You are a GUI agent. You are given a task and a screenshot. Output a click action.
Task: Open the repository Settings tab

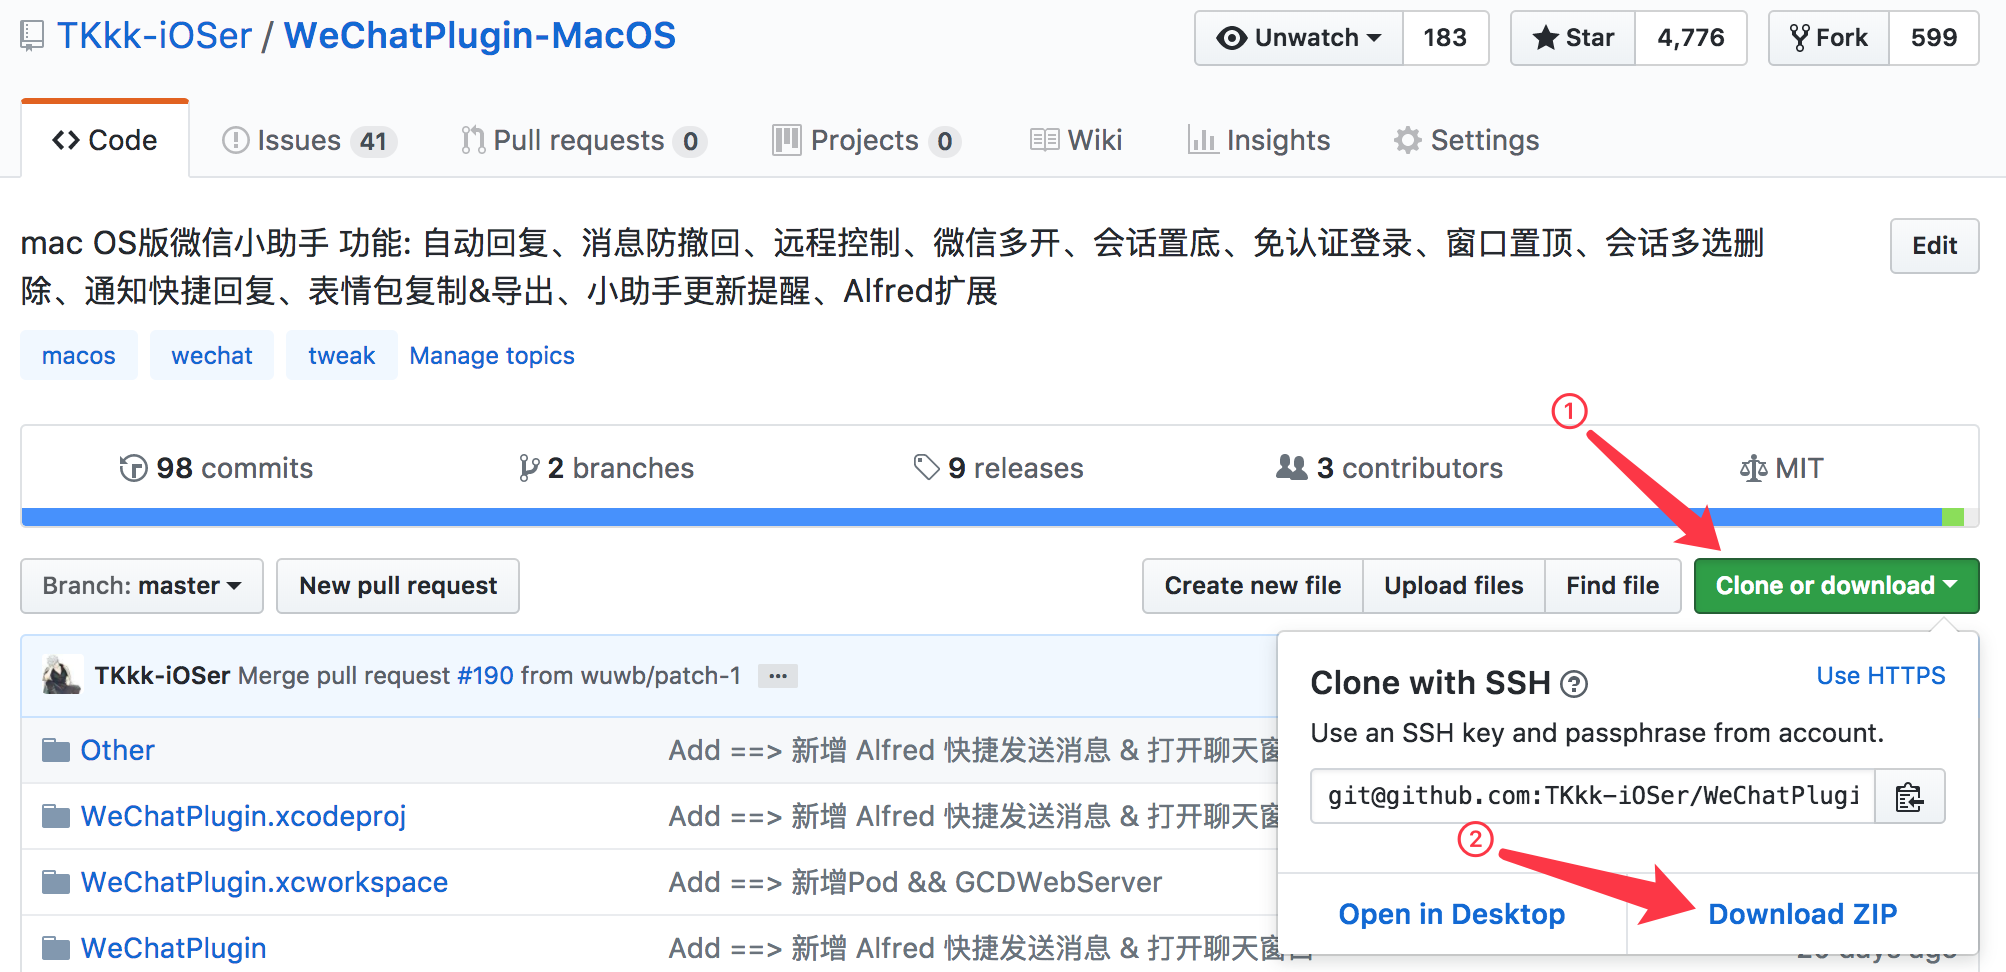pyautogui.click(x=1466, y=141)
